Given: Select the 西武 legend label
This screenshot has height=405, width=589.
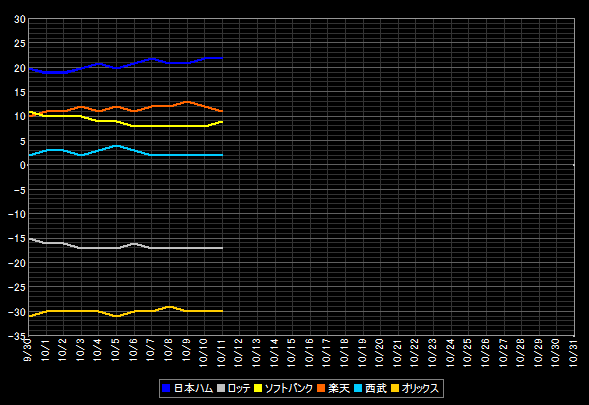Looking at the screenshot, I should 376,388.
